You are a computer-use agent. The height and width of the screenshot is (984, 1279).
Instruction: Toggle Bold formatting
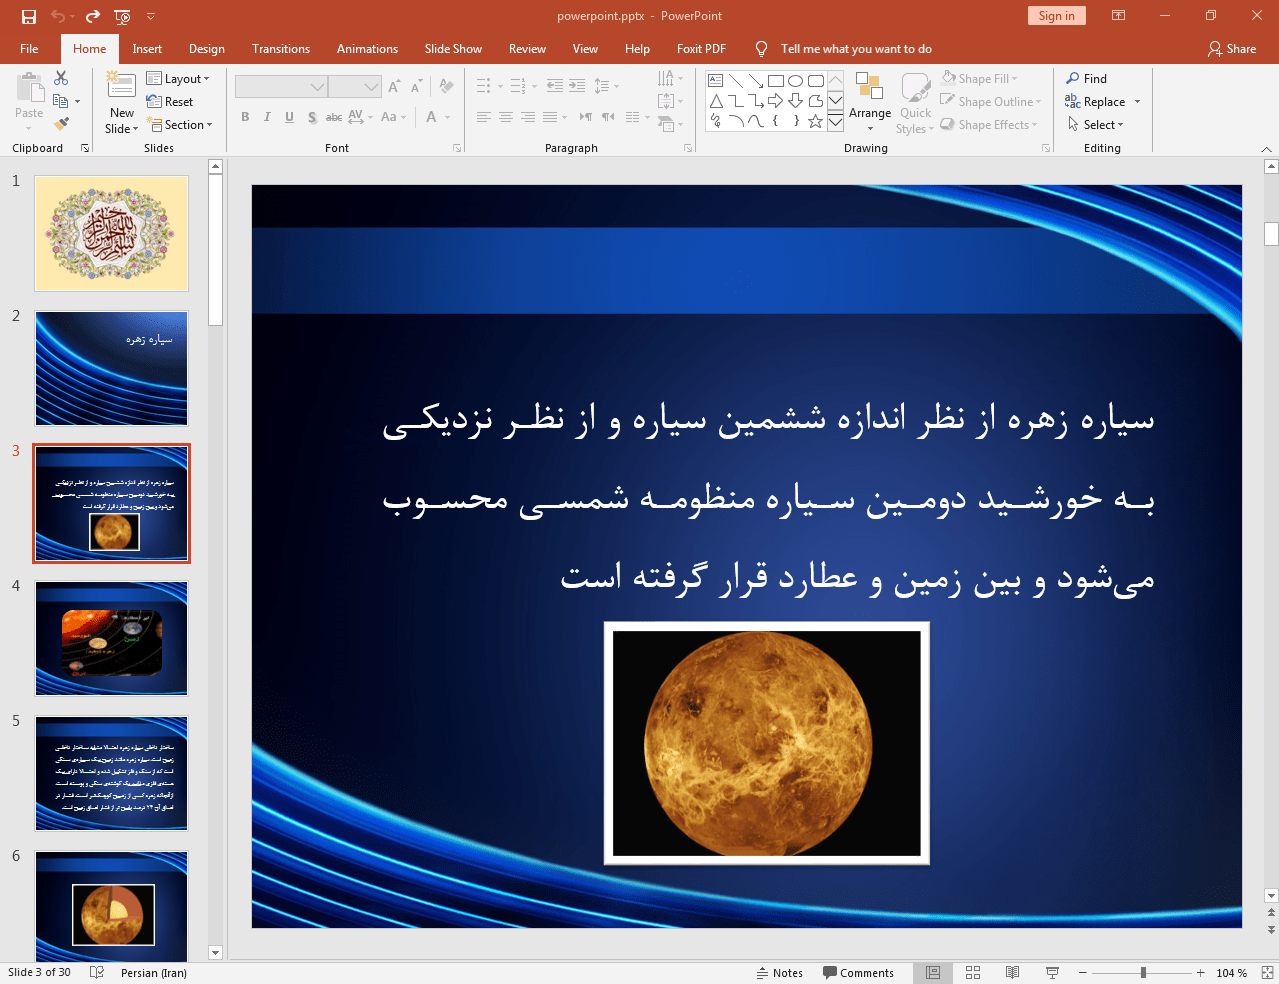click(245, 117)
